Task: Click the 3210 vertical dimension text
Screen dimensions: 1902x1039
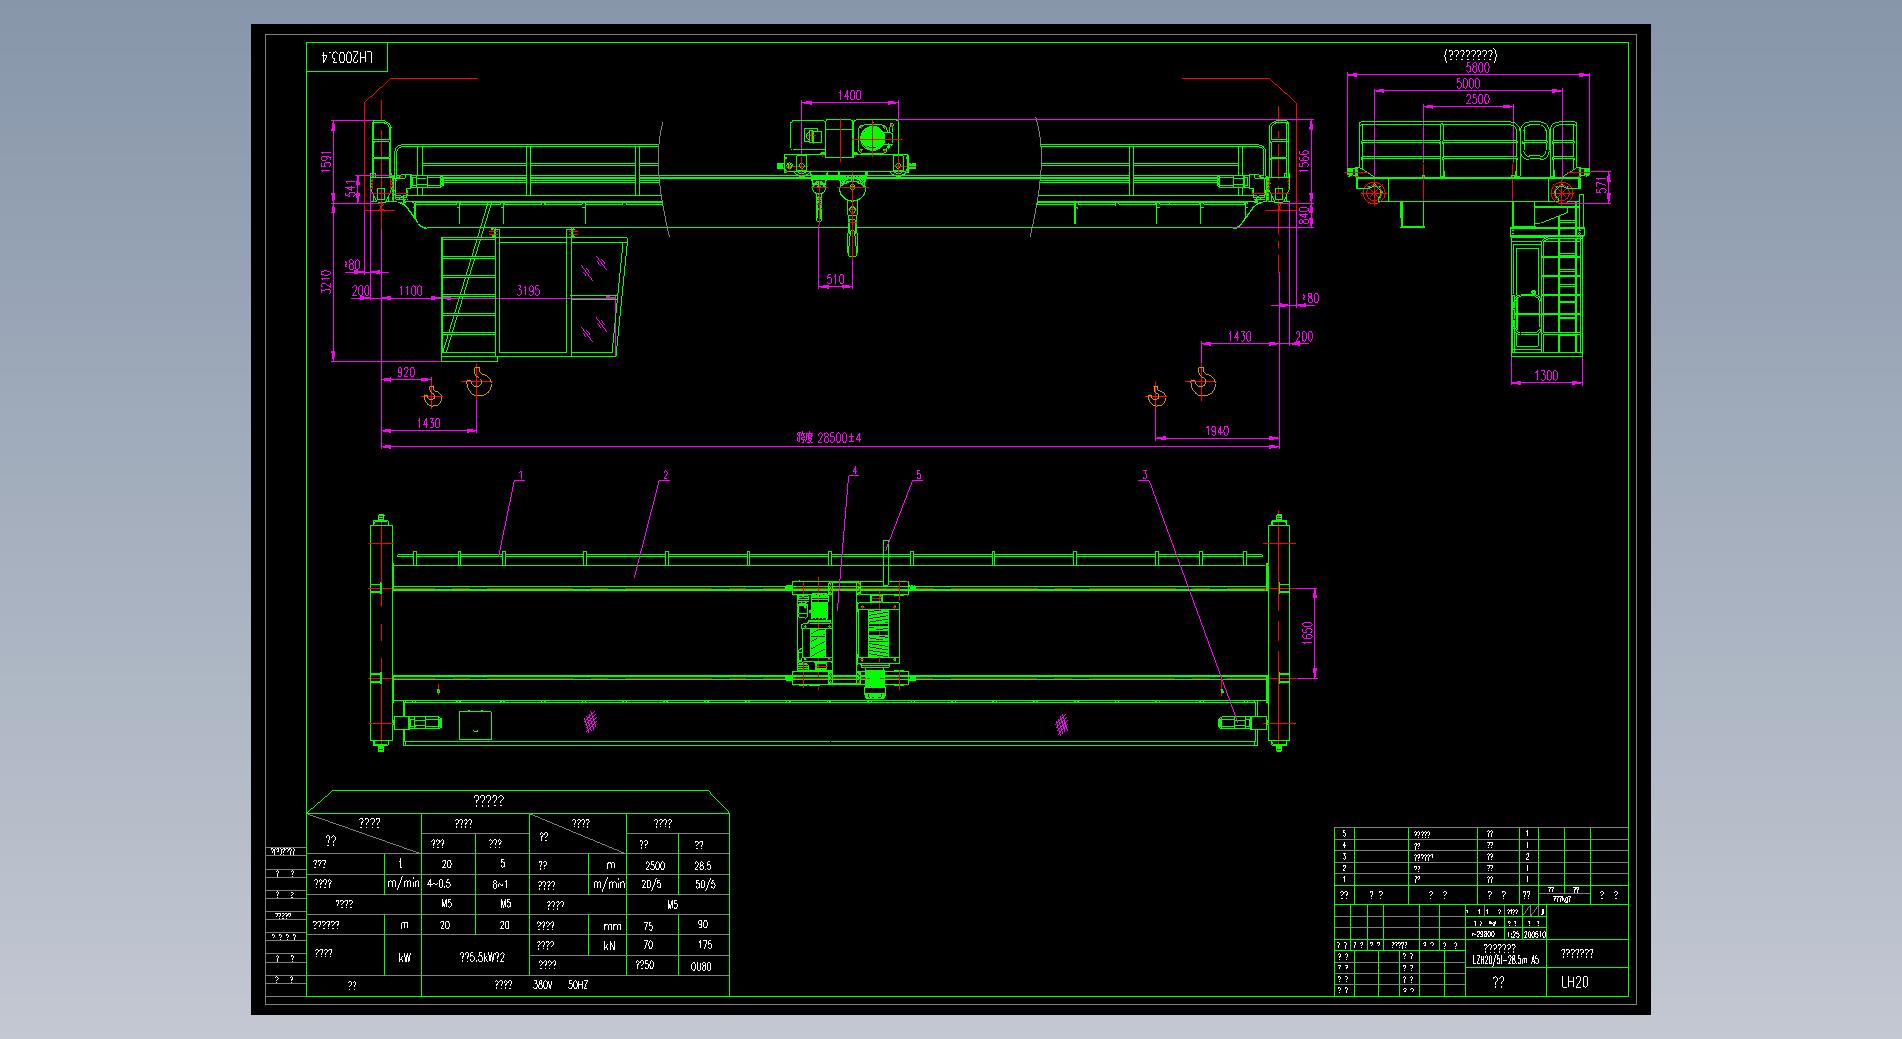Action: pyautogui.click(x=325, y=282)
